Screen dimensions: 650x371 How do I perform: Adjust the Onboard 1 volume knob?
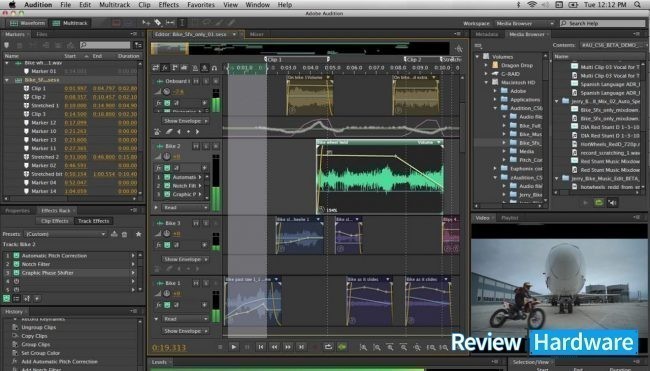click(167, 92)
